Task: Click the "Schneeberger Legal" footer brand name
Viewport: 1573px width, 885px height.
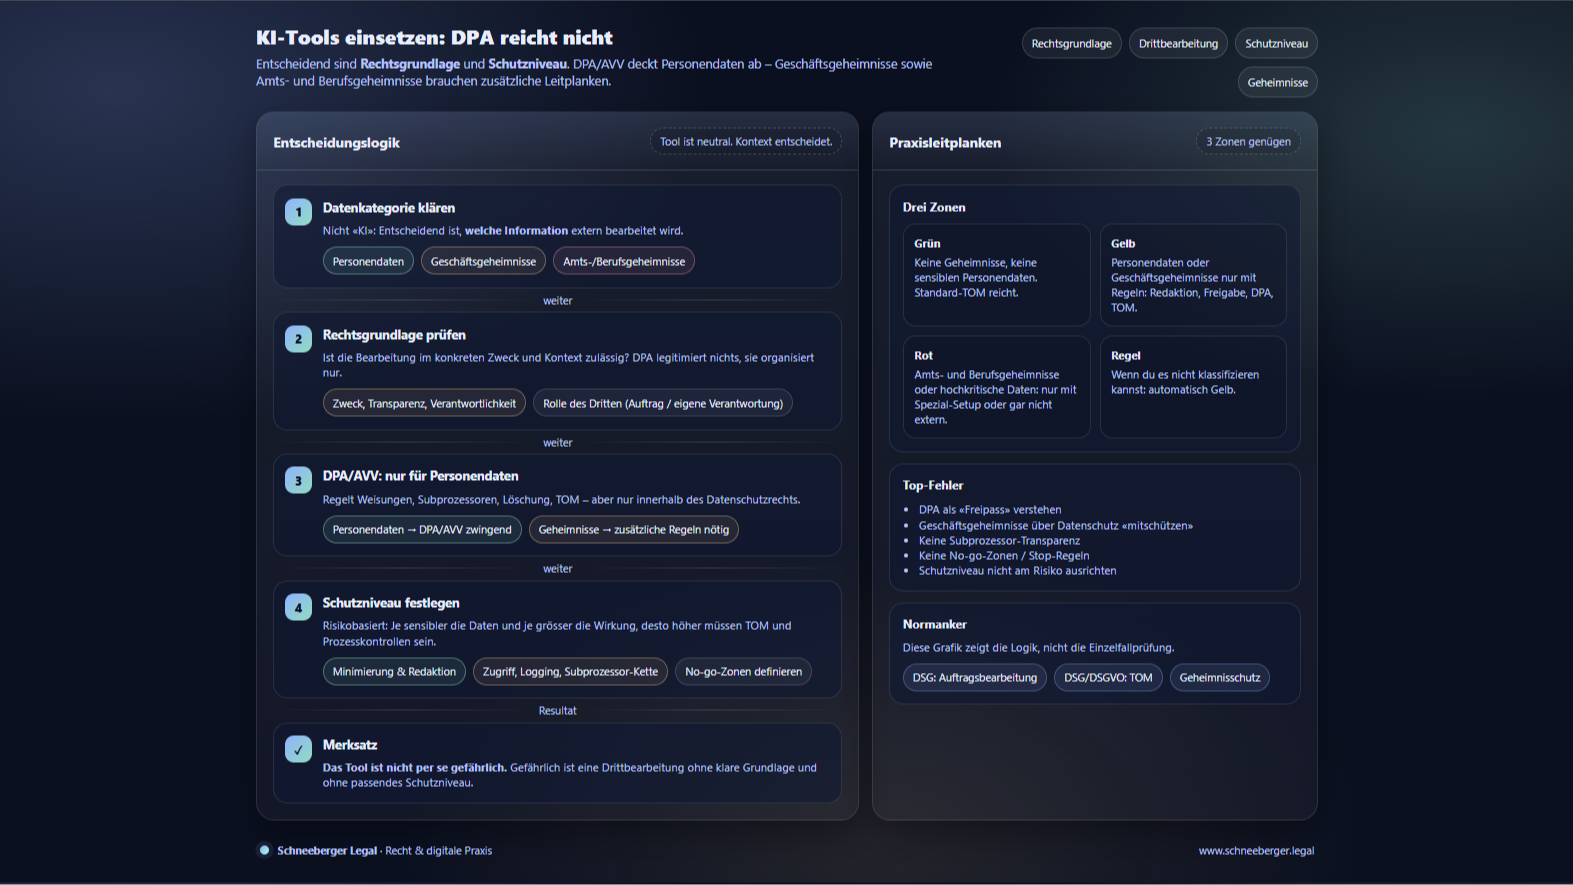Action: [327, 851]
